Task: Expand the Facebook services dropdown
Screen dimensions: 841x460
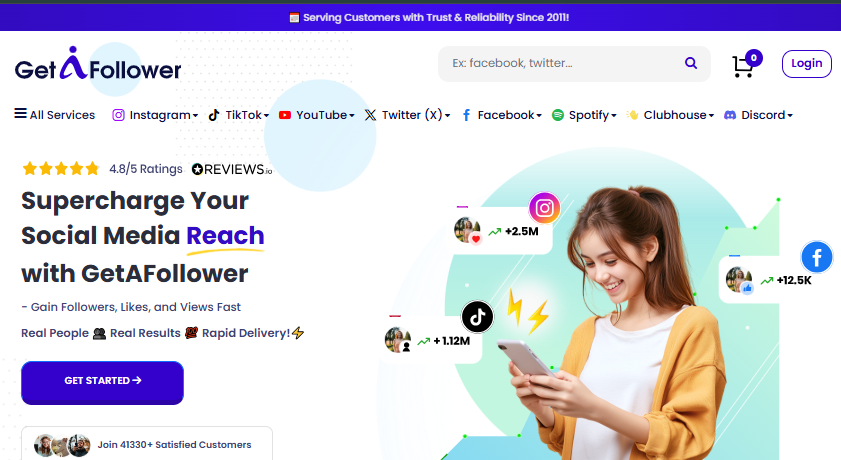Action: [501, 115]
